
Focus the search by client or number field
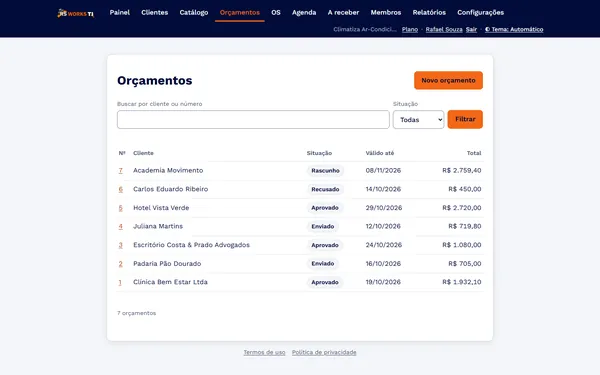(253, 120)
